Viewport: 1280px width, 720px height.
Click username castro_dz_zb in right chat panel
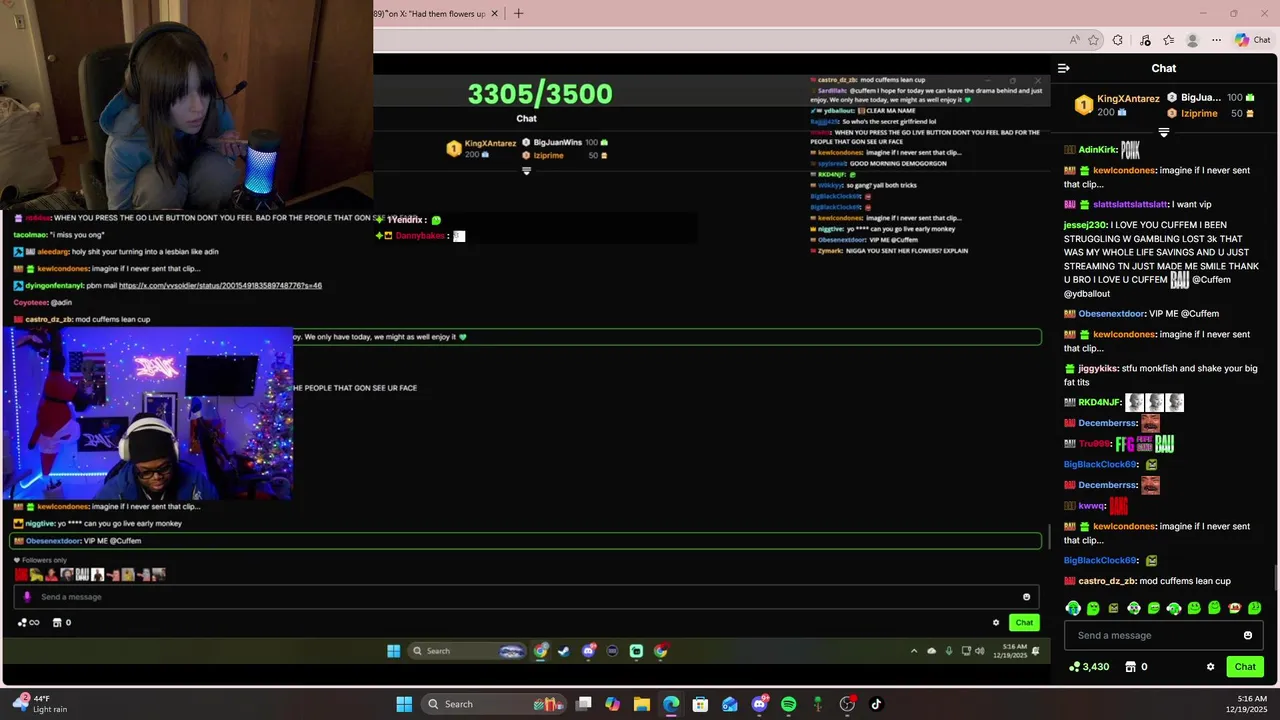[1107, 581]
